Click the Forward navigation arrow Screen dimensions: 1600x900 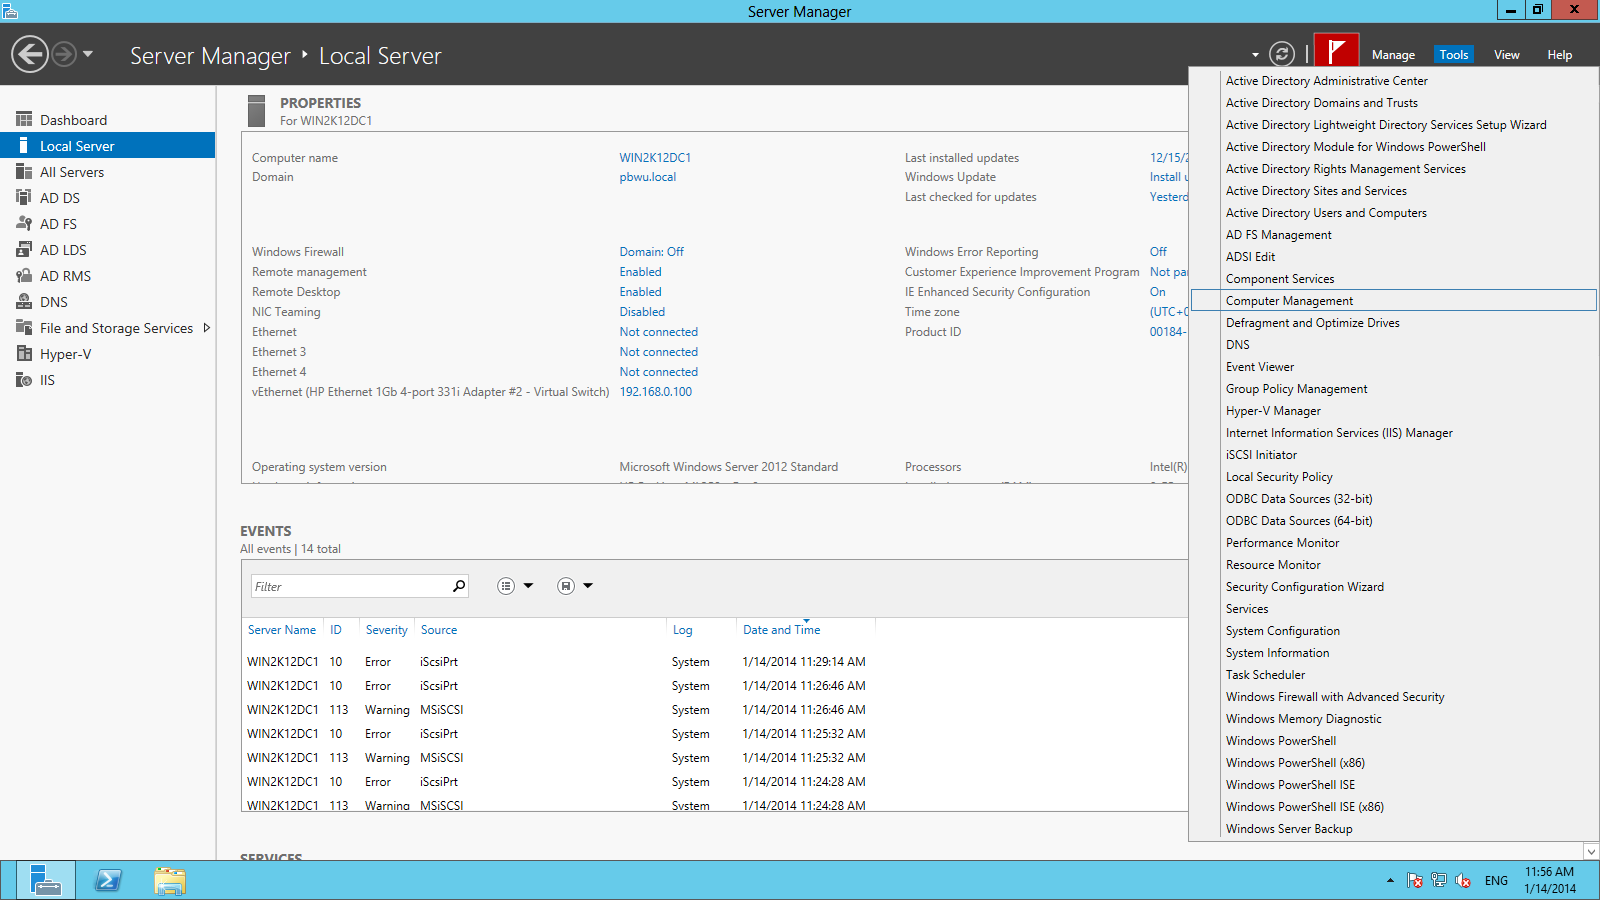point(64,54)
